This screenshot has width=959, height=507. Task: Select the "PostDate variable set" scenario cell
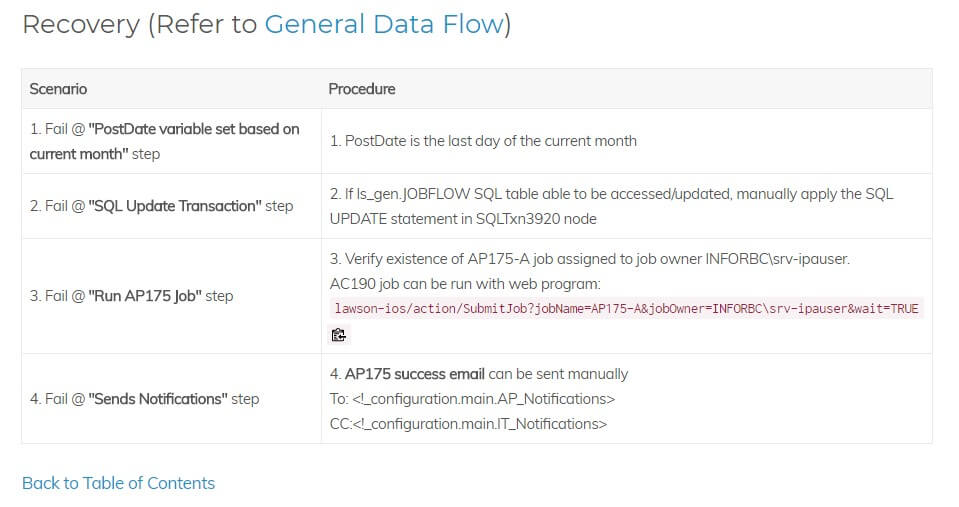172,141
